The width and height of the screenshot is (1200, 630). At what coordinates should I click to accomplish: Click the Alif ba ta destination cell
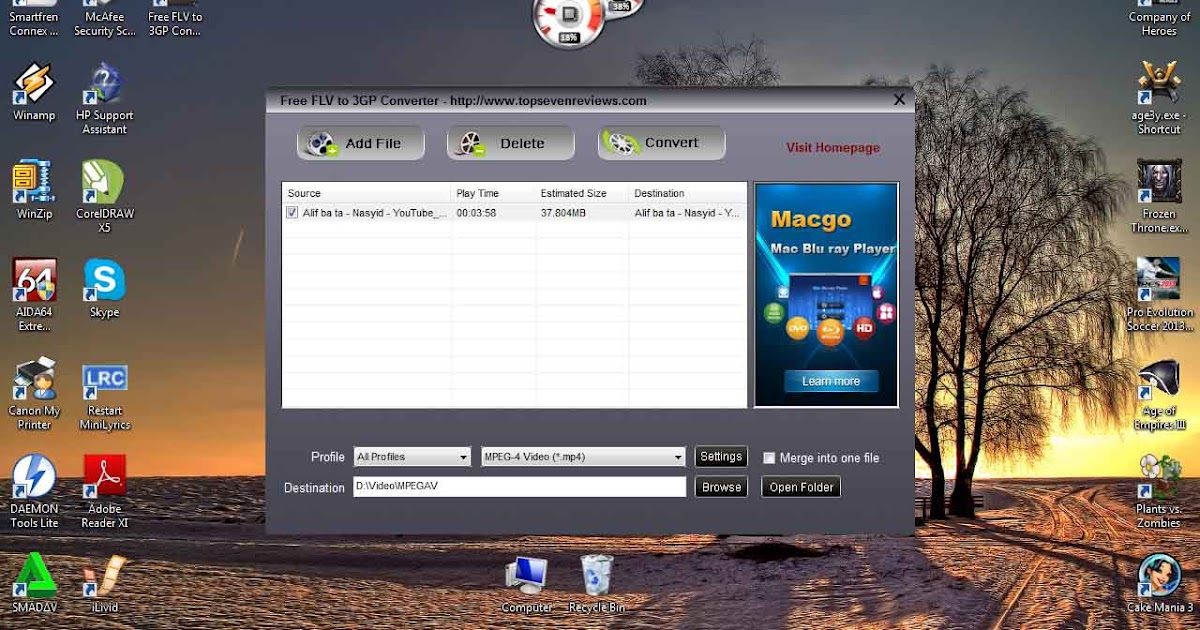pos(687,213)
